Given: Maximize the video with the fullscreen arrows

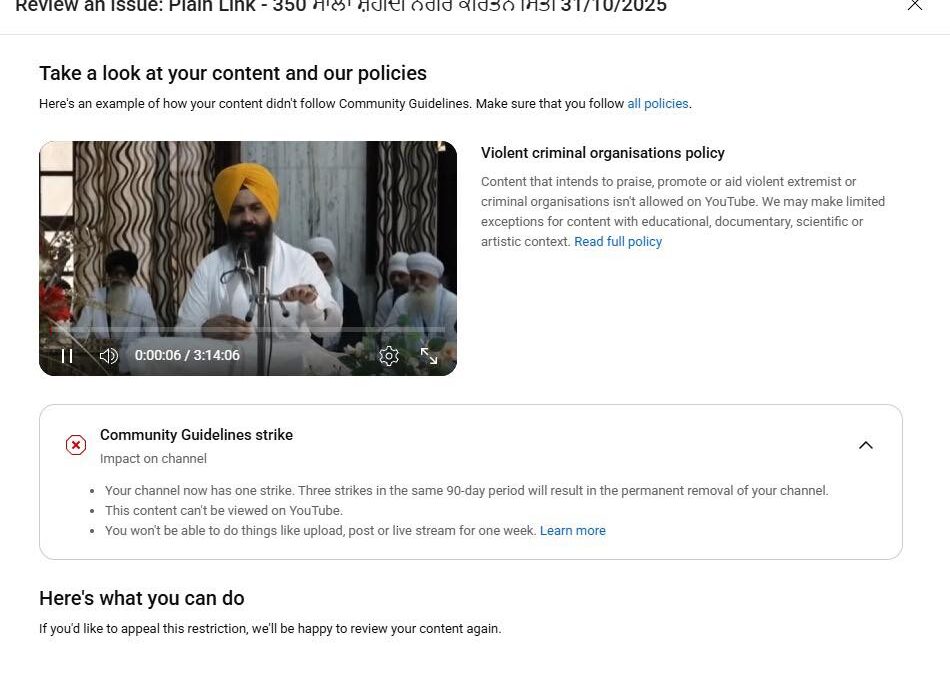Looking at the screenshot, I should pyautogui.click(x=429, y=356).
